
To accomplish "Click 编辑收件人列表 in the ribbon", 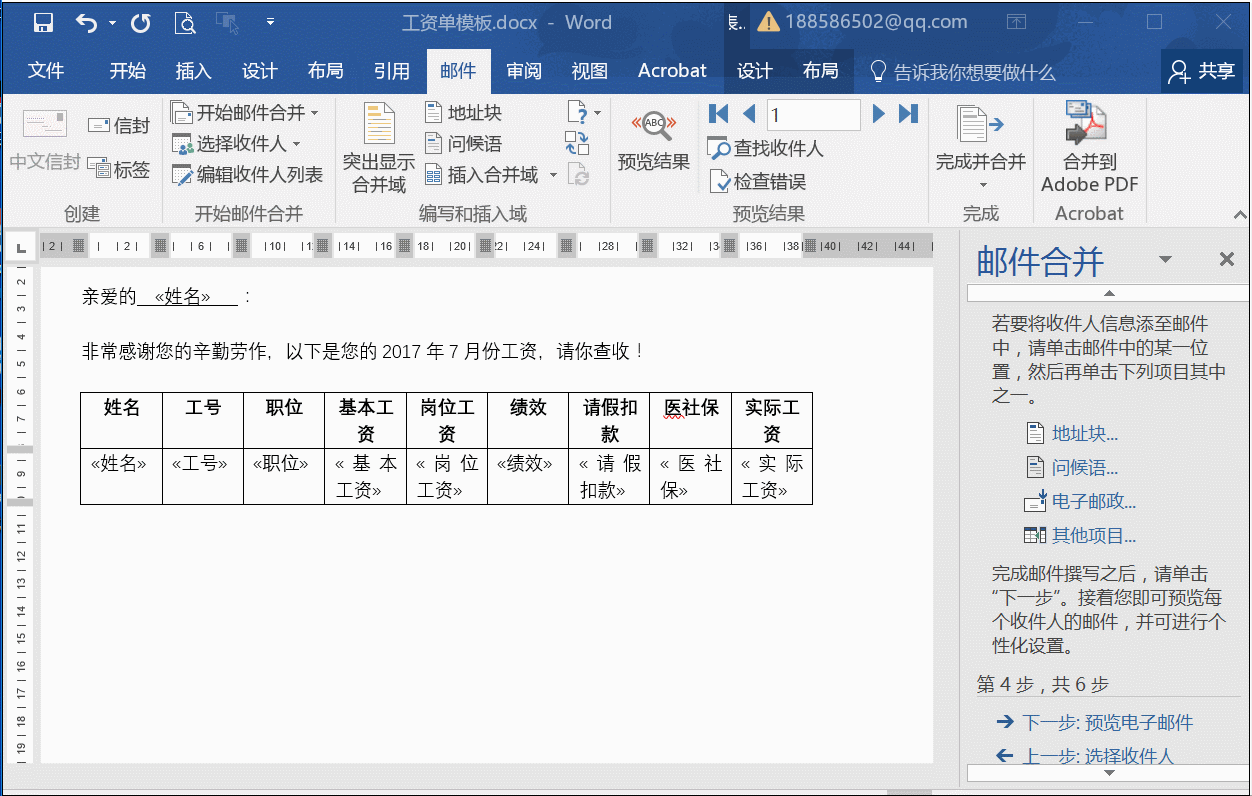I will [x=247, y=175].
